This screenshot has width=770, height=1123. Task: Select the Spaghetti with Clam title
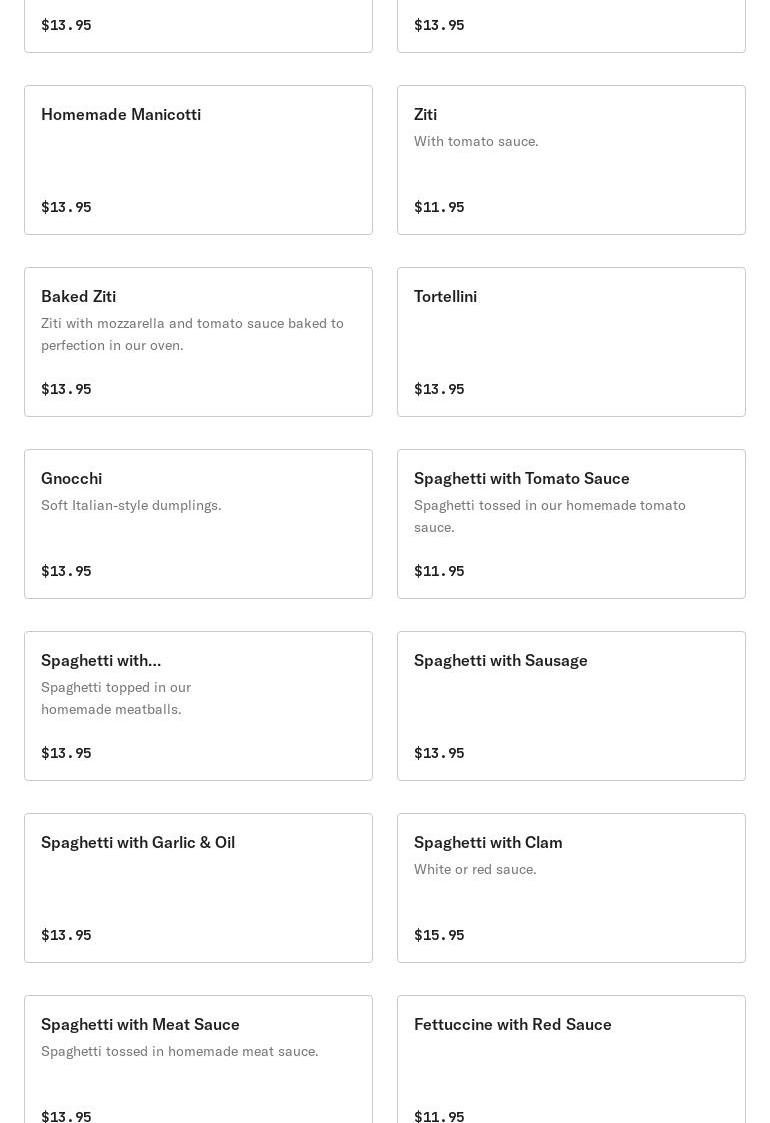(488, 843)
